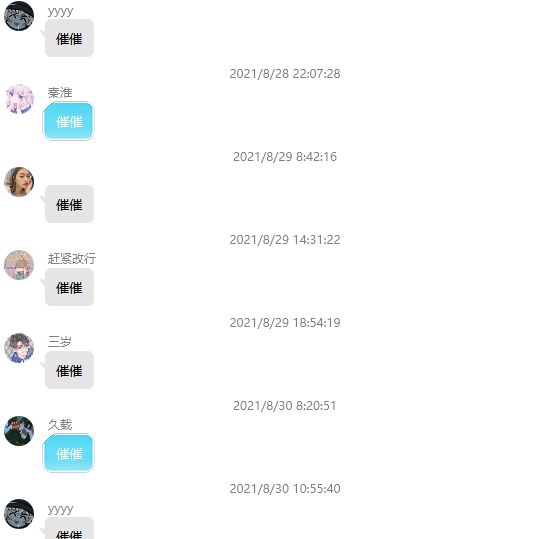Click timestamp 2021/8/28 22:07:28

pyautogui.click(x=285, y=74)
